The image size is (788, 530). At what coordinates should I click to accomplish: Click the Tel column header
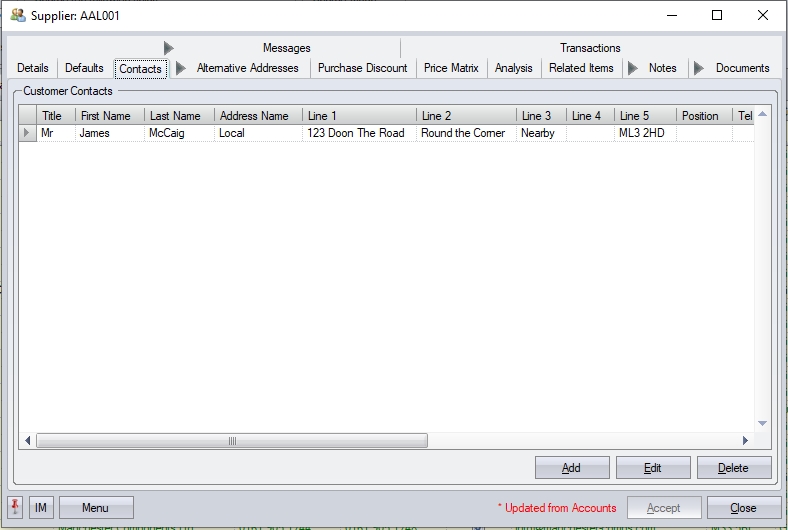click(x=744, y=116)
